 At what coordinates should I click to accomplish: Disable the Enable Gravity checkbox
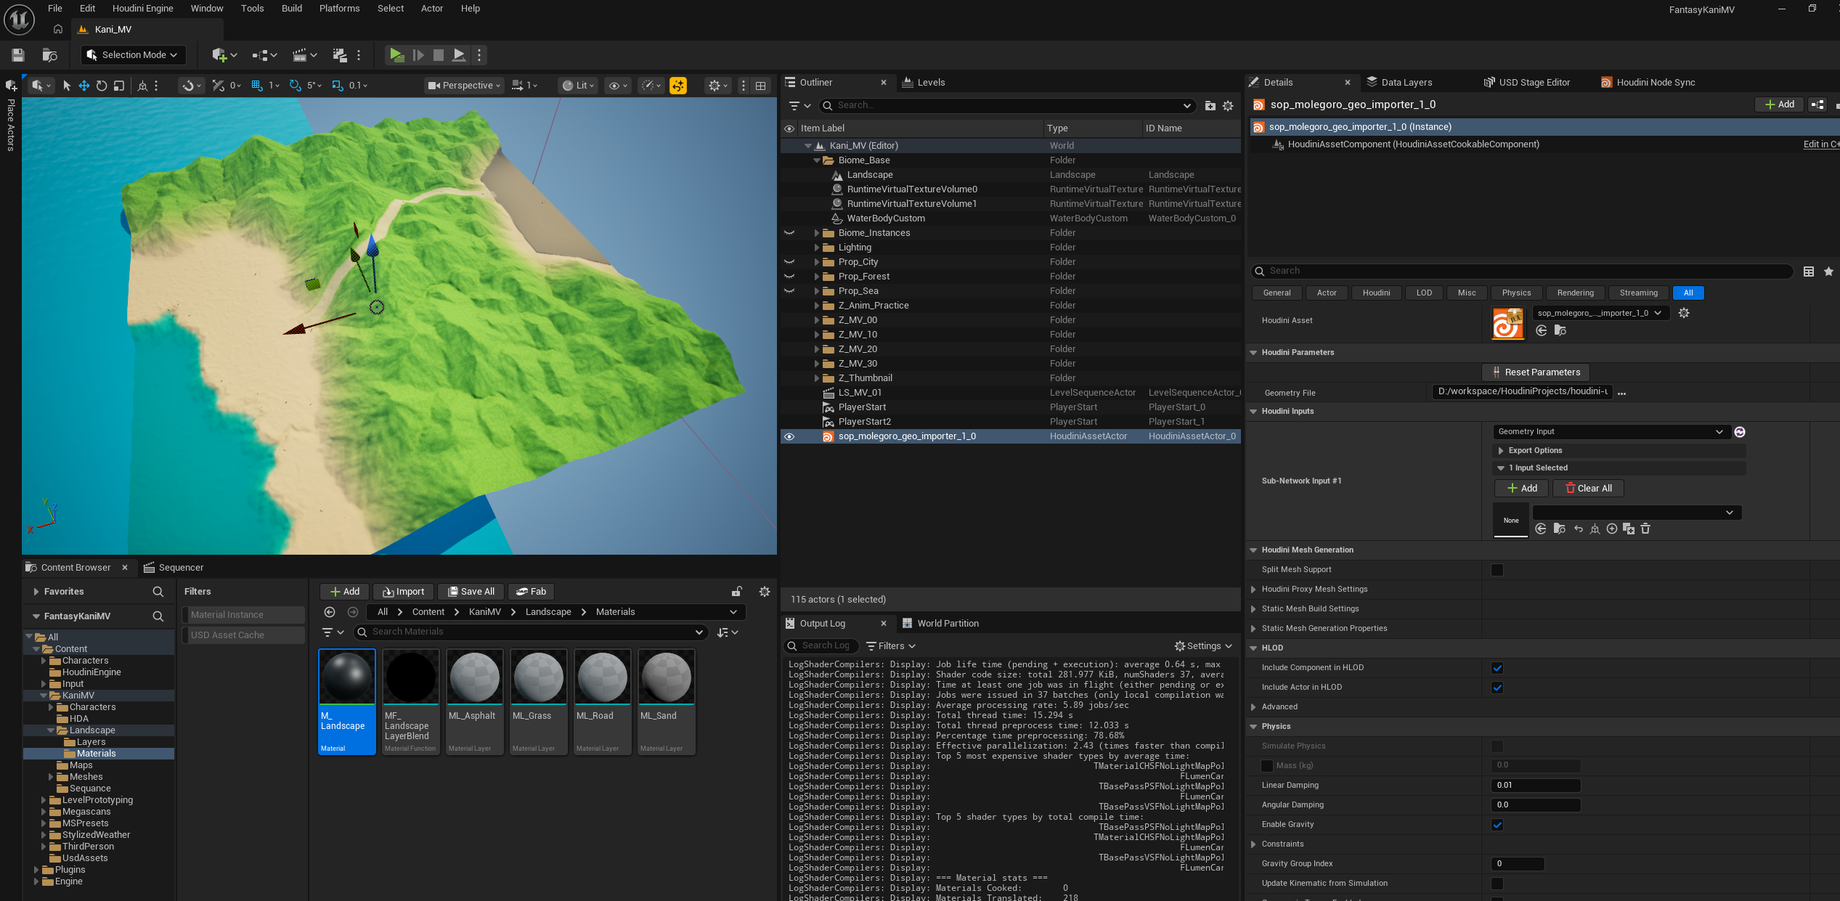(1497, 825)
